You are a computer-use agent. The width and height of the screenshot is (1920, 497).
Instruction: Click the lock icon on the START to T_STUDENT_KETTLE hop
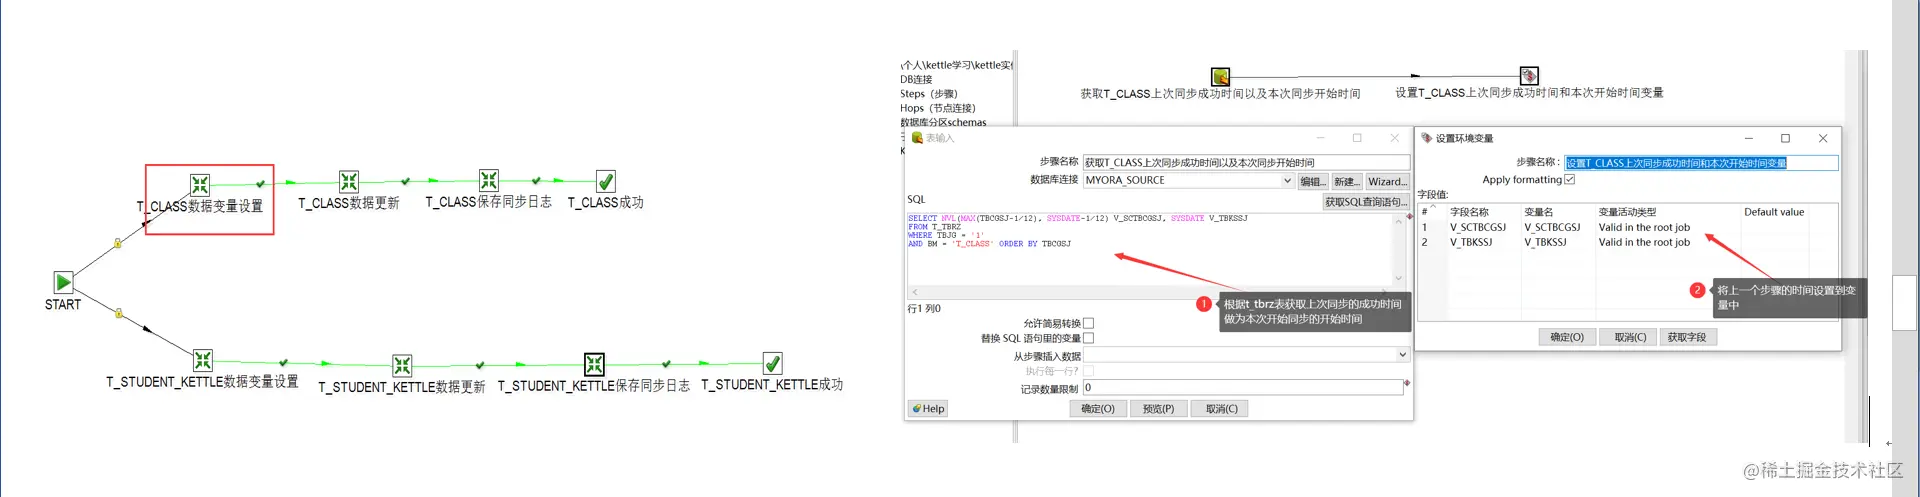[119, 313]
